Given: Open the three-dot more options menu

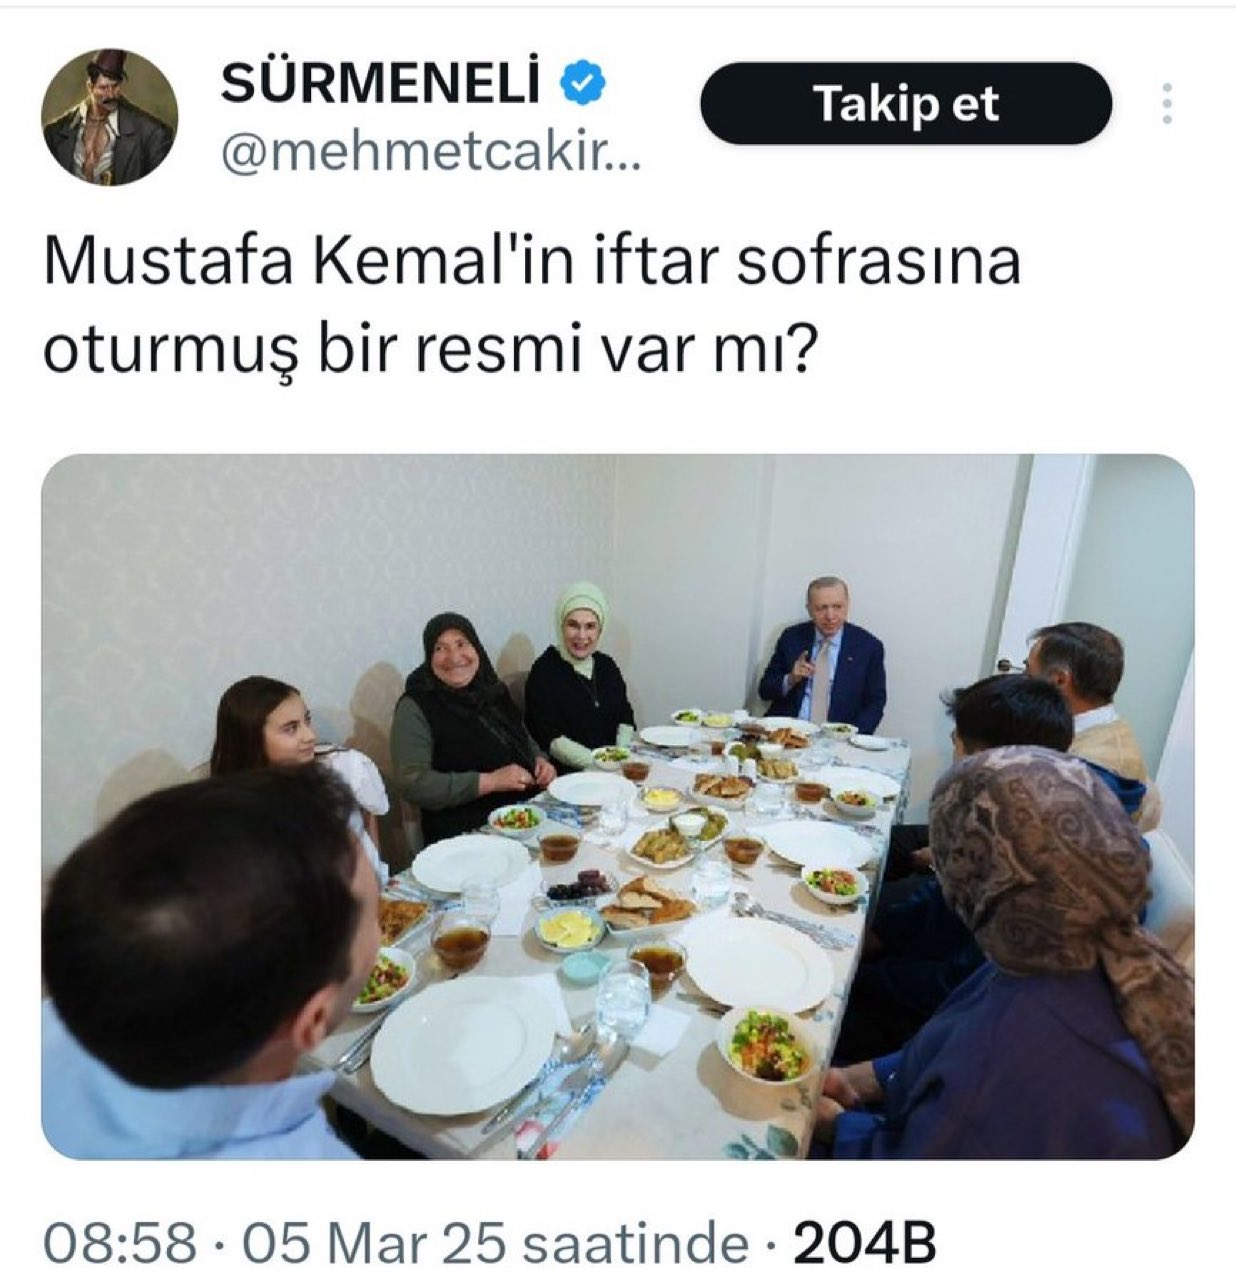Looking at the screenshot, I should click(x=1166, y=103).
